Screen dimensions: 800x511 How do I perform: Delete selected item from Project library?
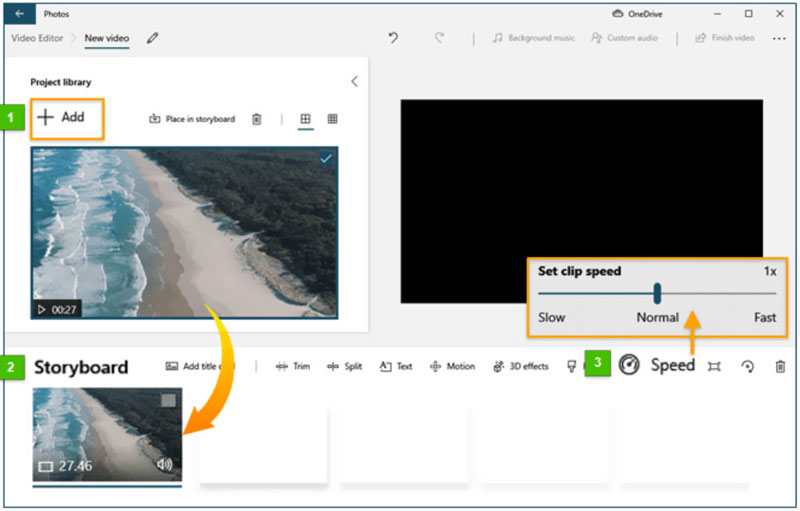pos(257,119)
